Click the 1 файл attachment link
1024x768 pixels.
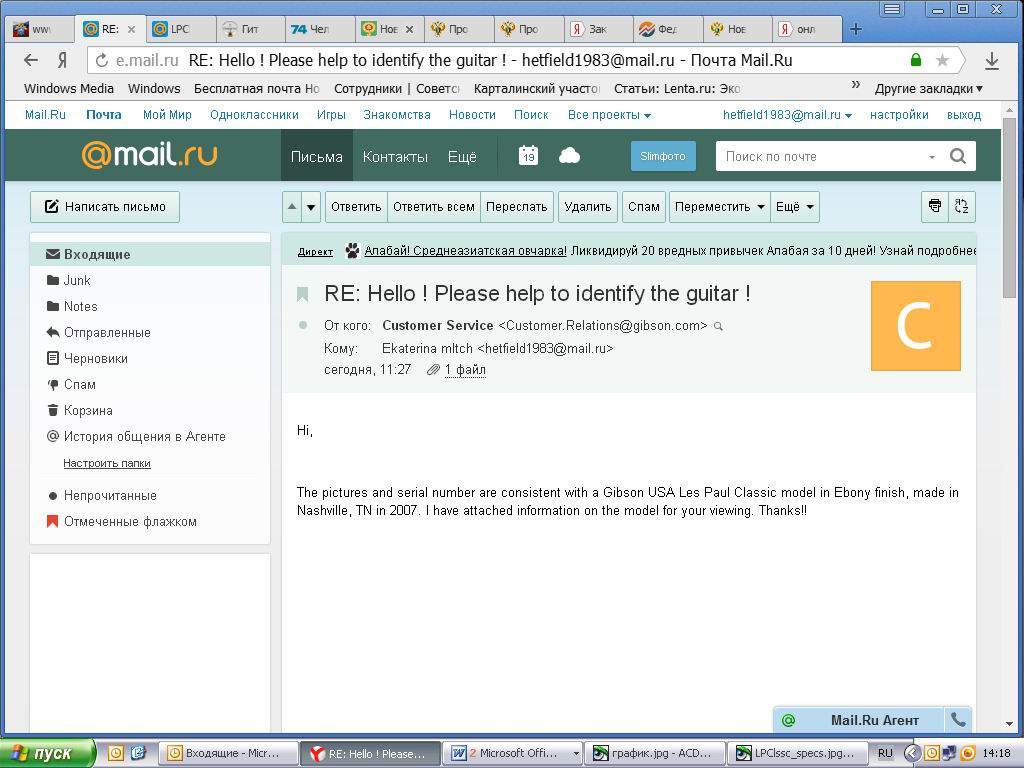[466, 370]
